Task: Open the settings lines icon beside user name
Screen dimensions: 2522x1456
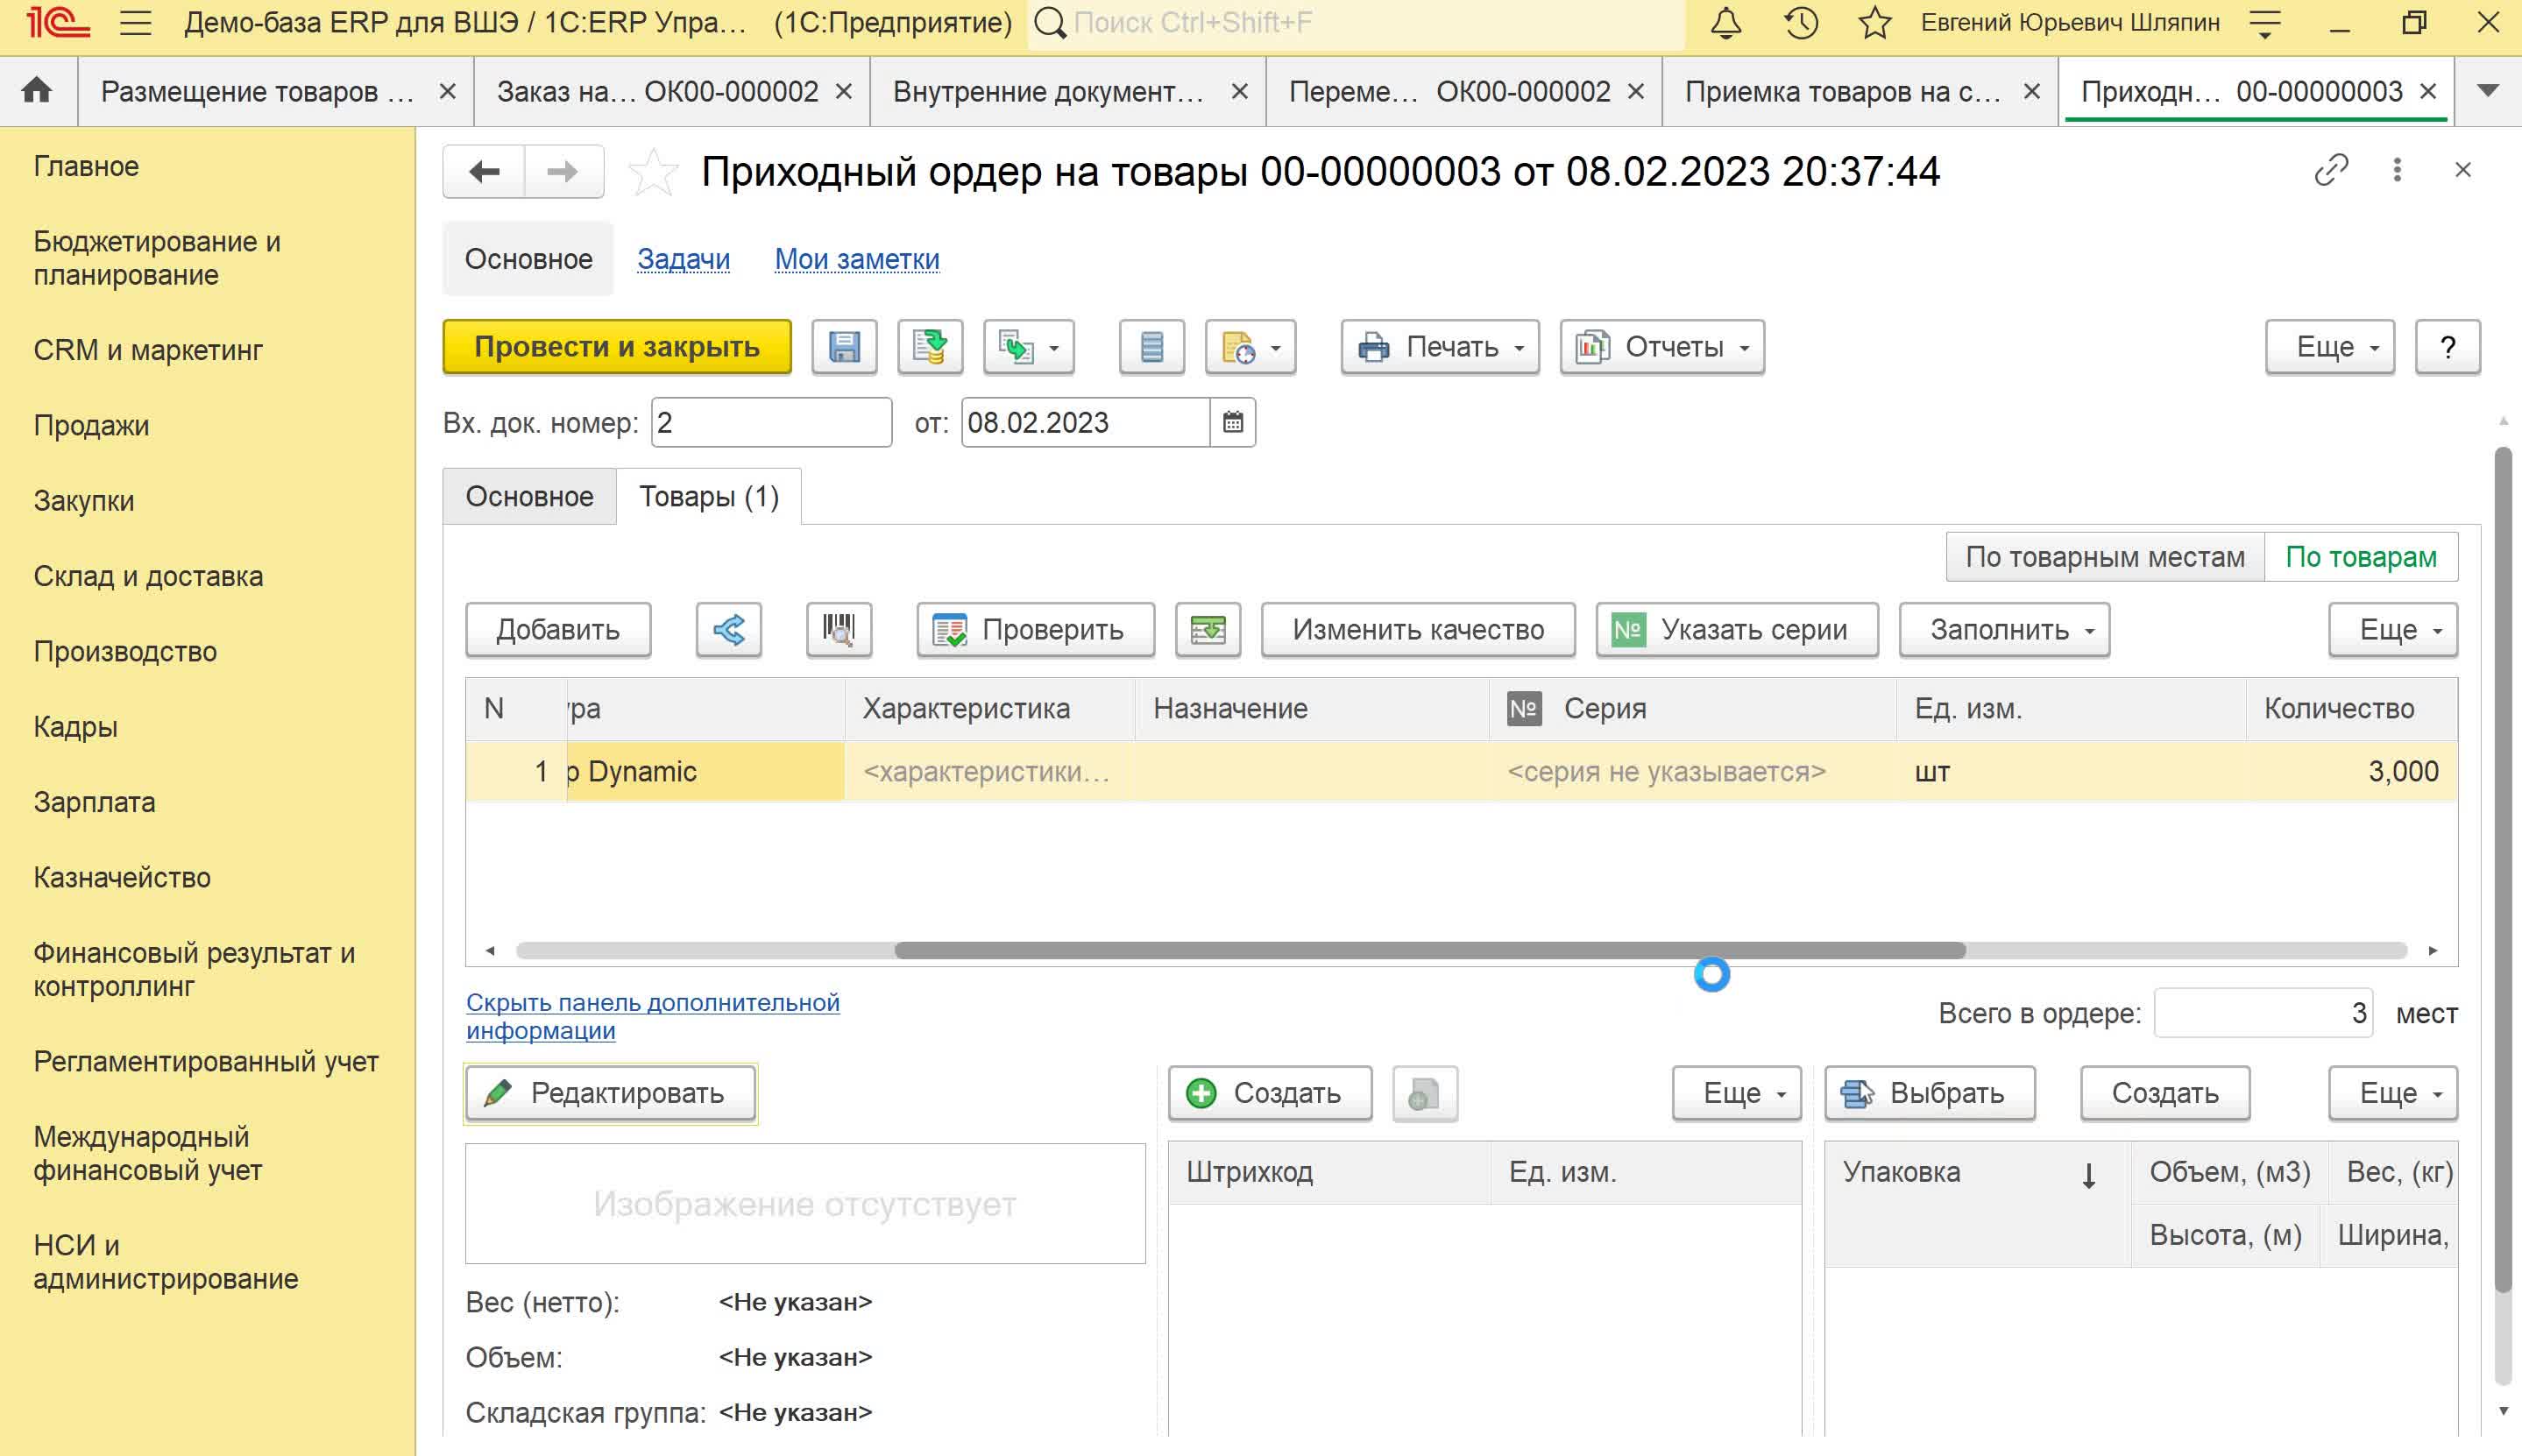Action: [2265, 23]
